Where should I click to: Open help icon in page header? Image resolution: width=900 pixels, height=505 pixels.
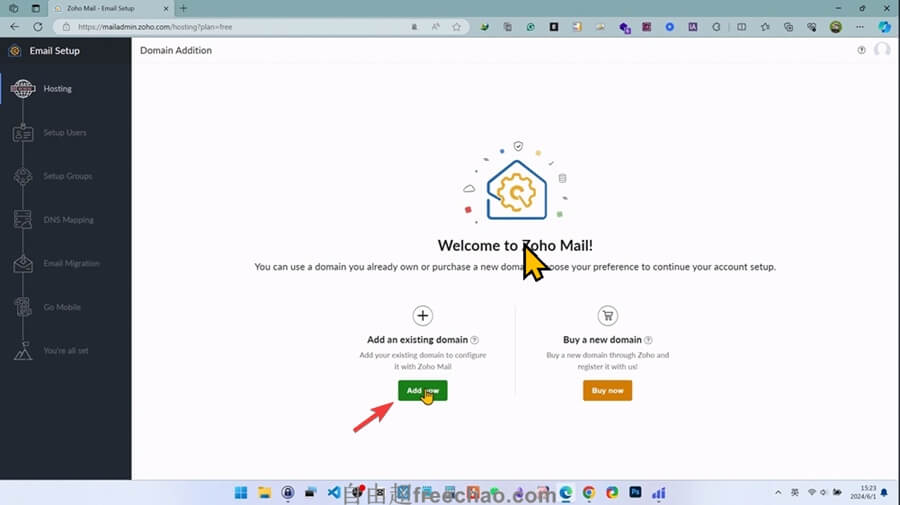pos(862,50)
